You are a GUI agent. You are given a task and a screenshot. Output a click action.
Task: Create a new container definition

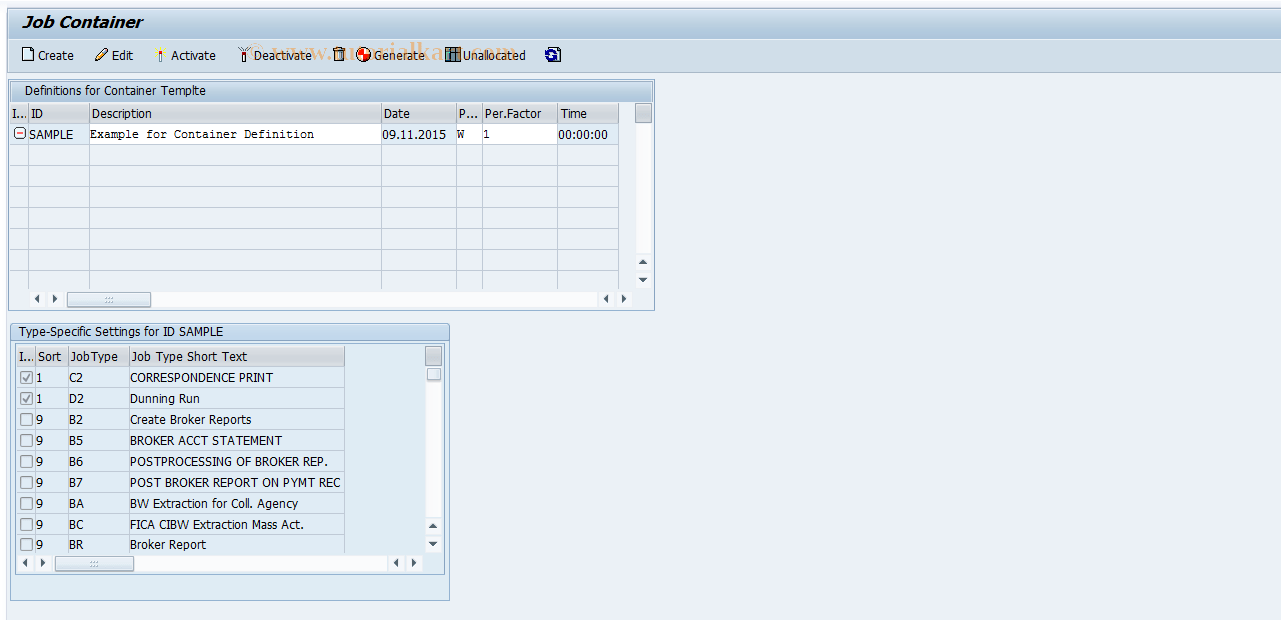click(47, 55)
